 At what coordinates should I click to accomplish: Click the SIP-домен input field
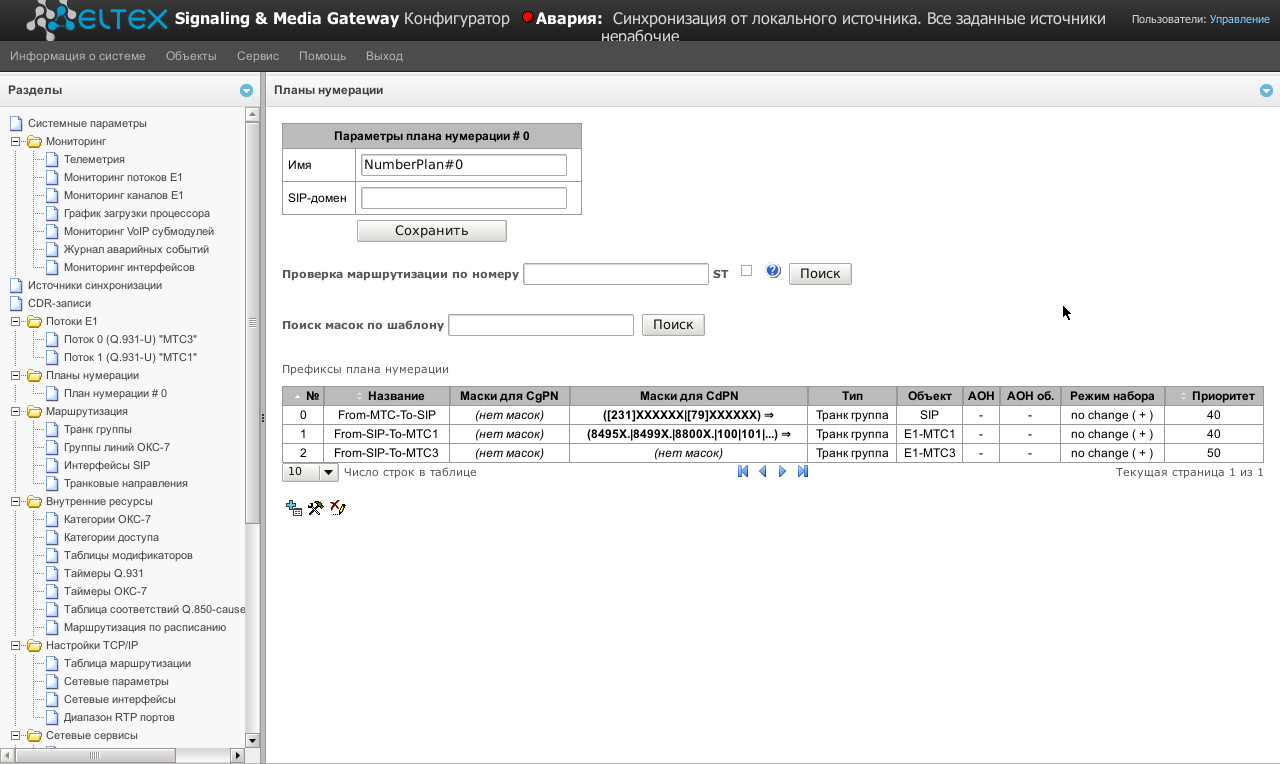[x=464, y=198]
